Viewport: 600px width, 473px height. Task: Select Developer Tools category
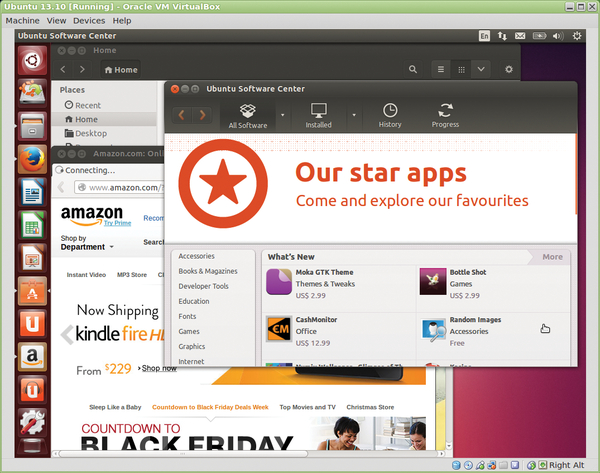(203, 286)
